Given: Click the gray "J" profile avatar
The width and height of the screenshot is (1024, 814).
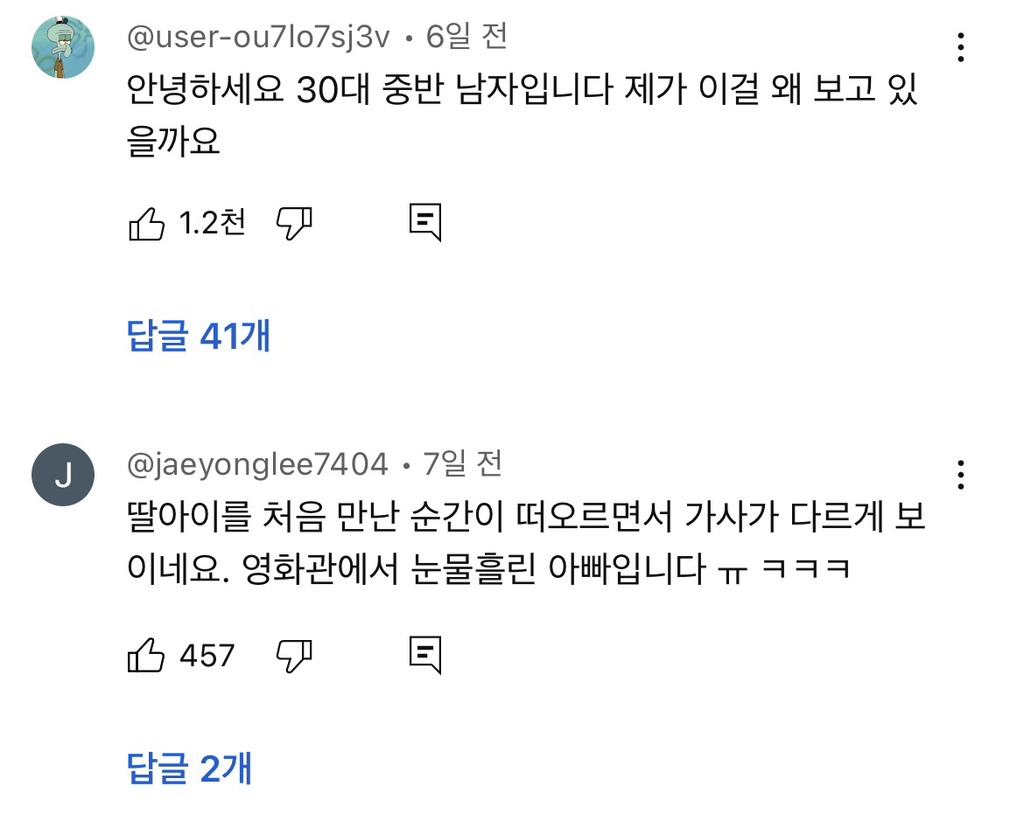Looking at the screenshot, I should point(63,475).
